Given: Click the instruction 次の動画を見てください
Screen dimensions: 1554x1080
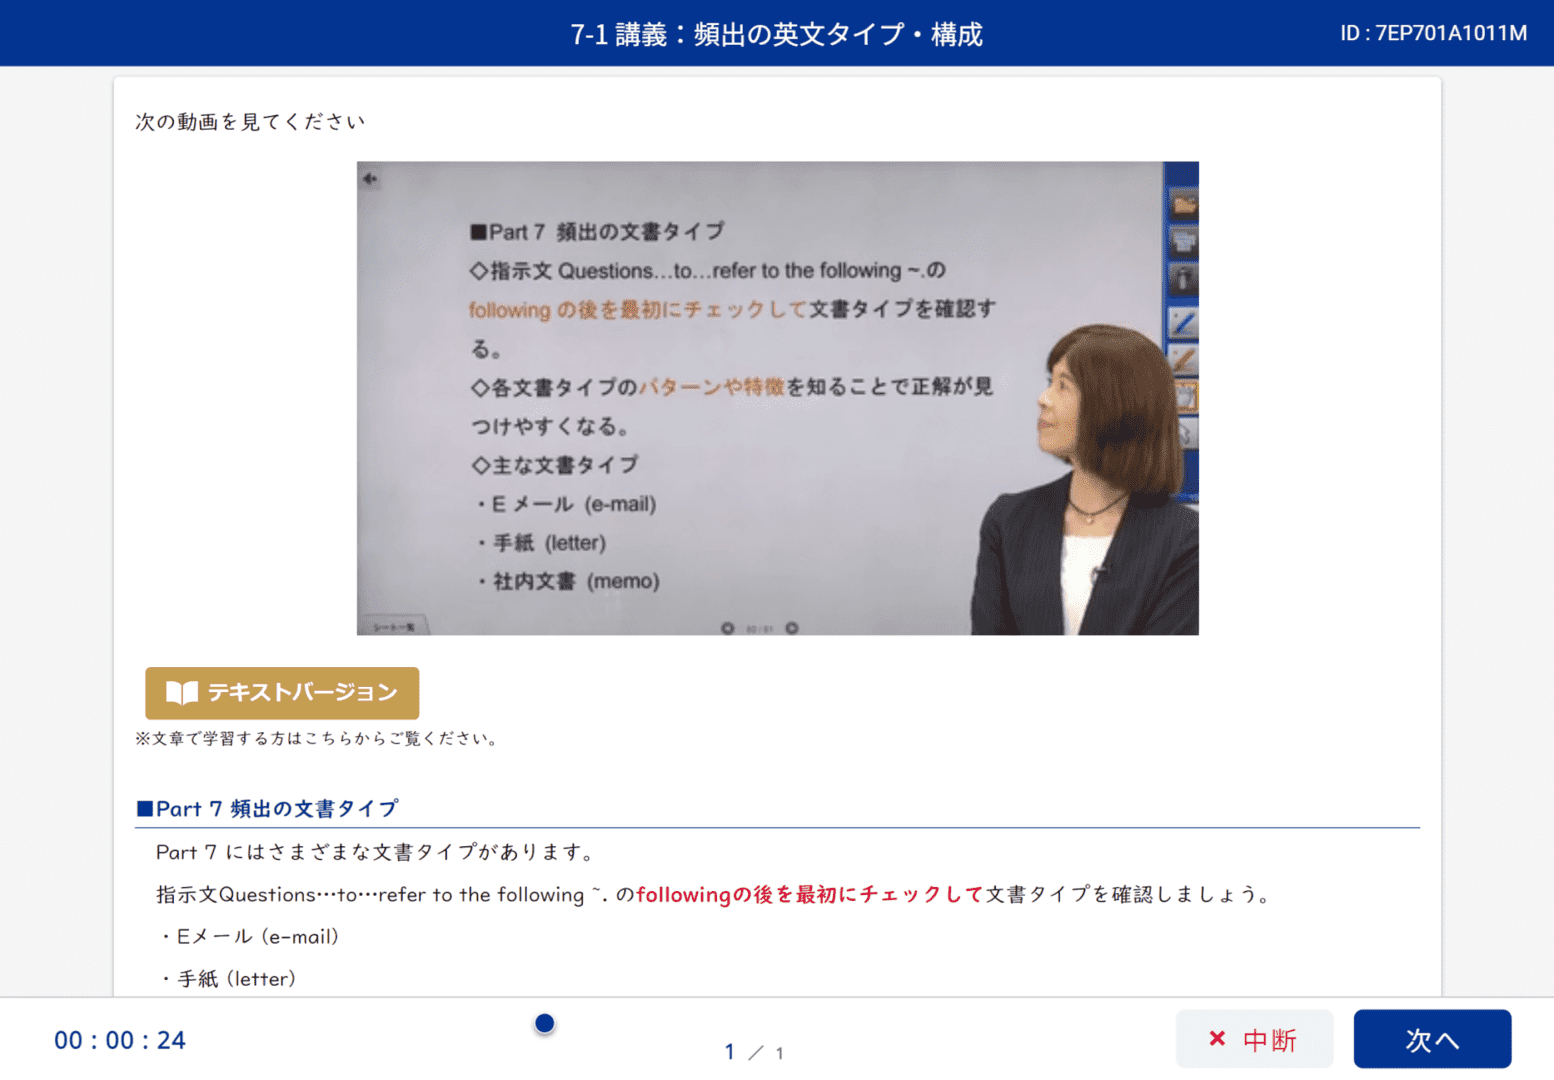Looking at the screenshot, I should 250,121.
